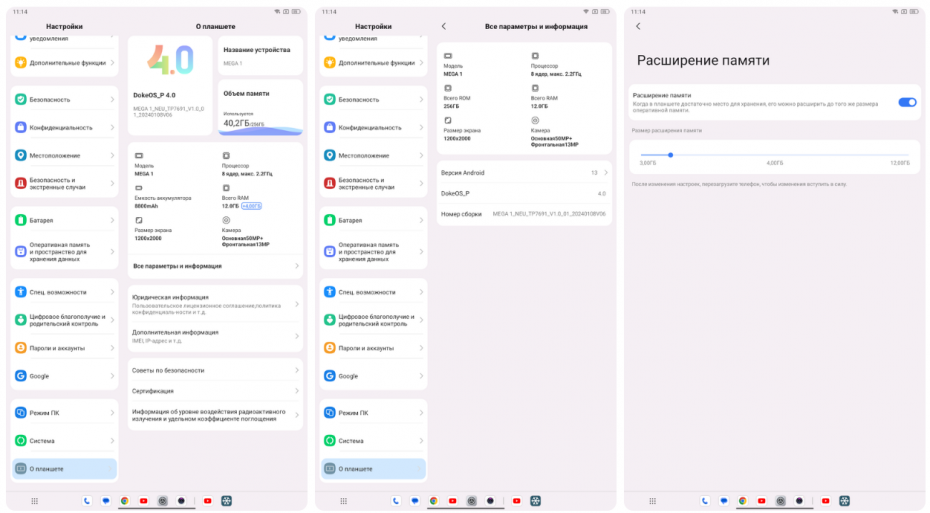Open snowflake app in left screenshot dock
This screenshot has width=930, height=513.
pyautogui.click(x=227, y=501)
